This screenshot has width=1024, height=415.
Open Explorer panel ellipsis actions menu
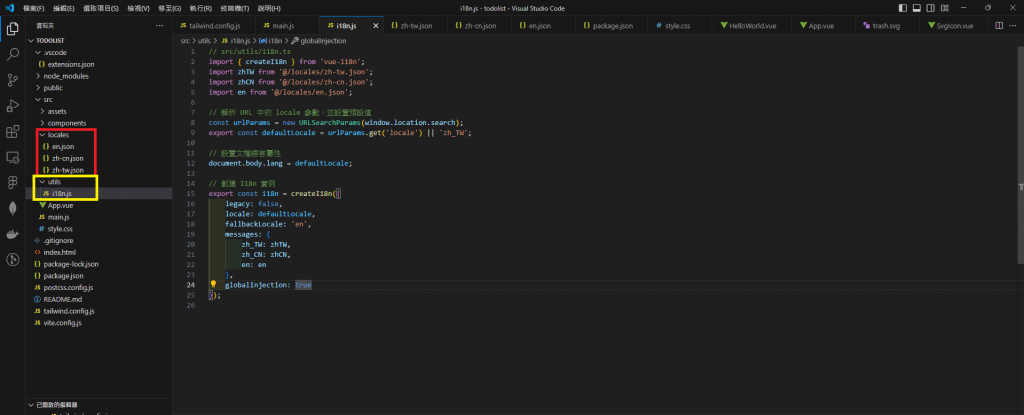coord(159,25)
